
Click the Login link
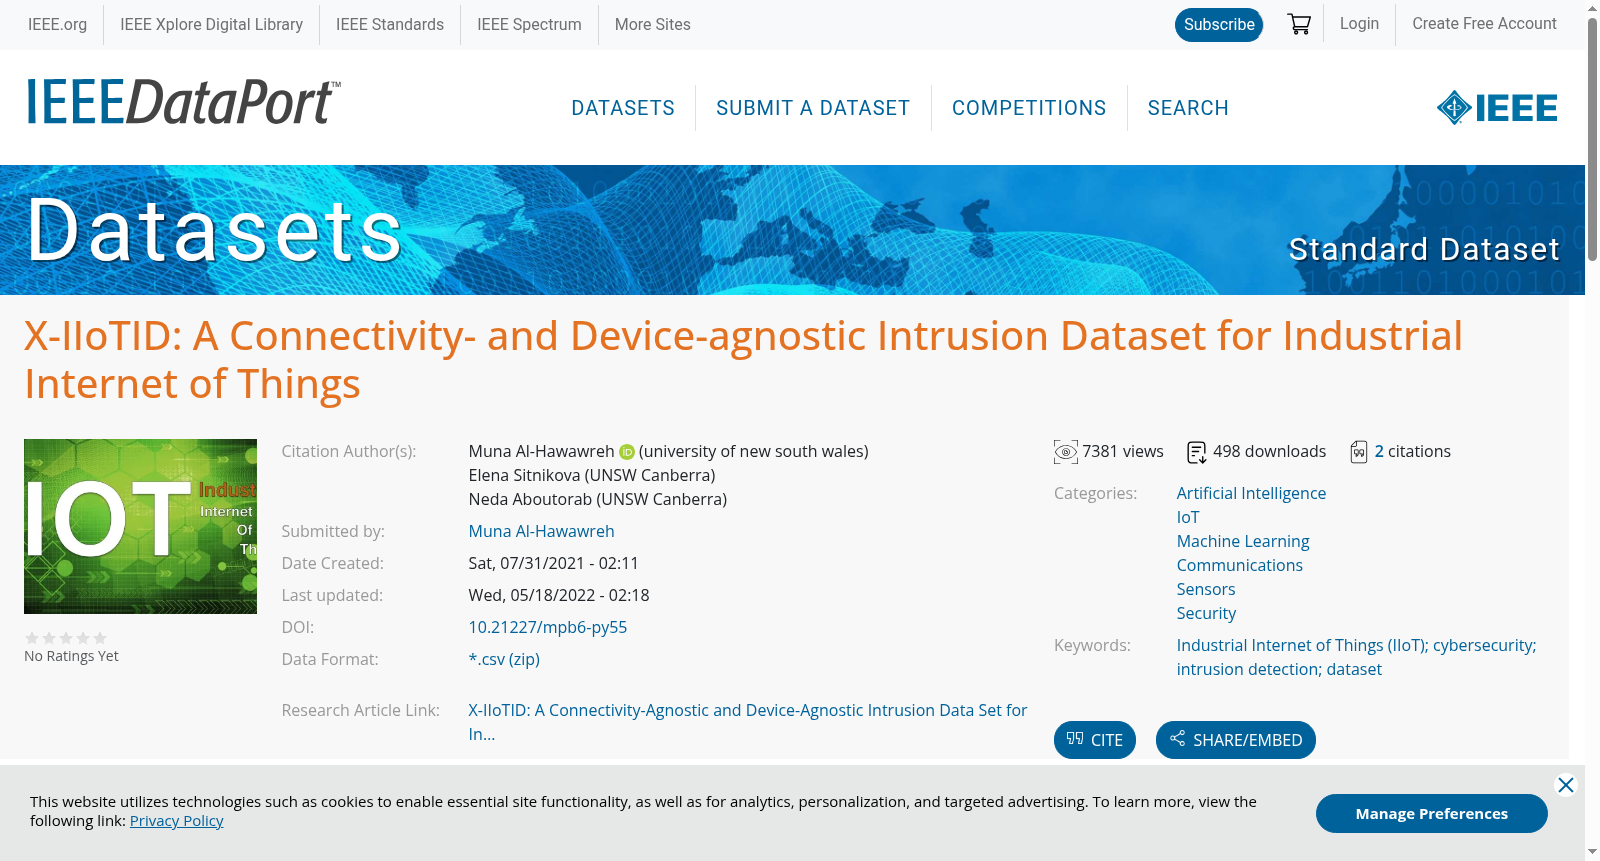(1359, 23)
